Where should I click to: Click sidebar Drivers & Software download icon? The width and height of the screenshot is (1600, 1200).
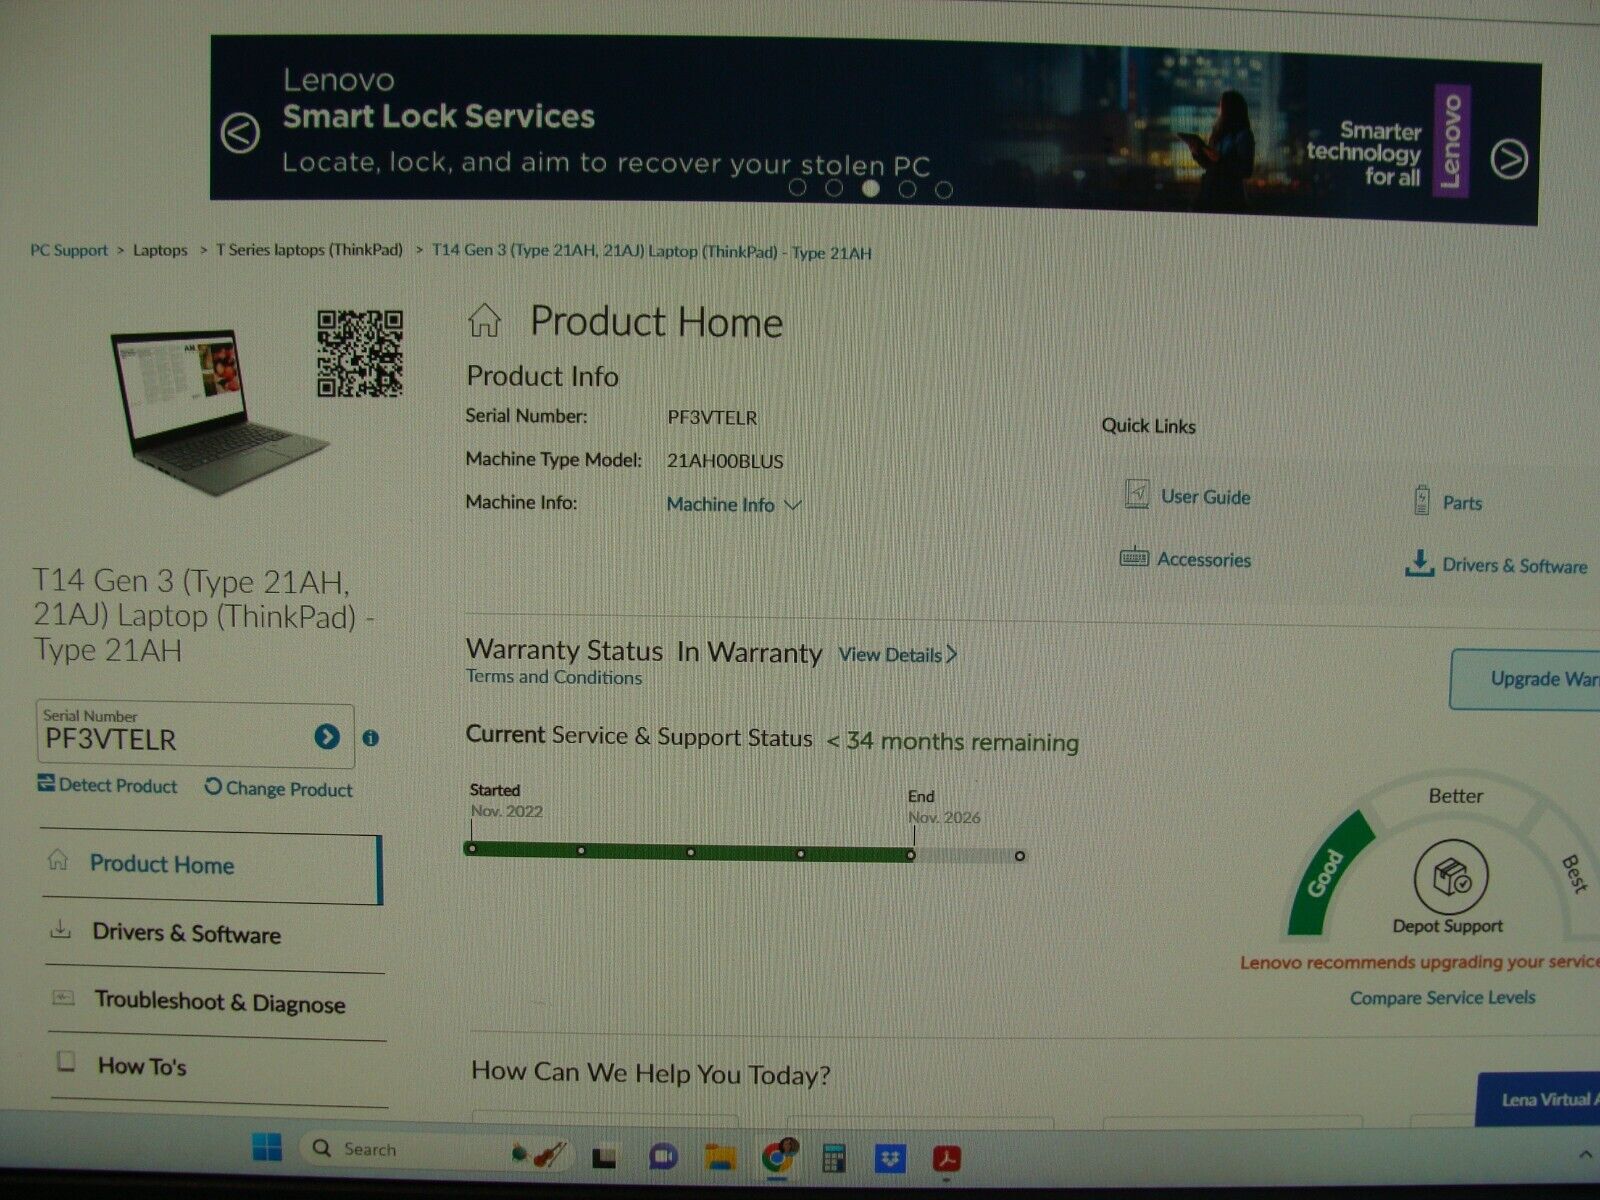tap(61, 930)
